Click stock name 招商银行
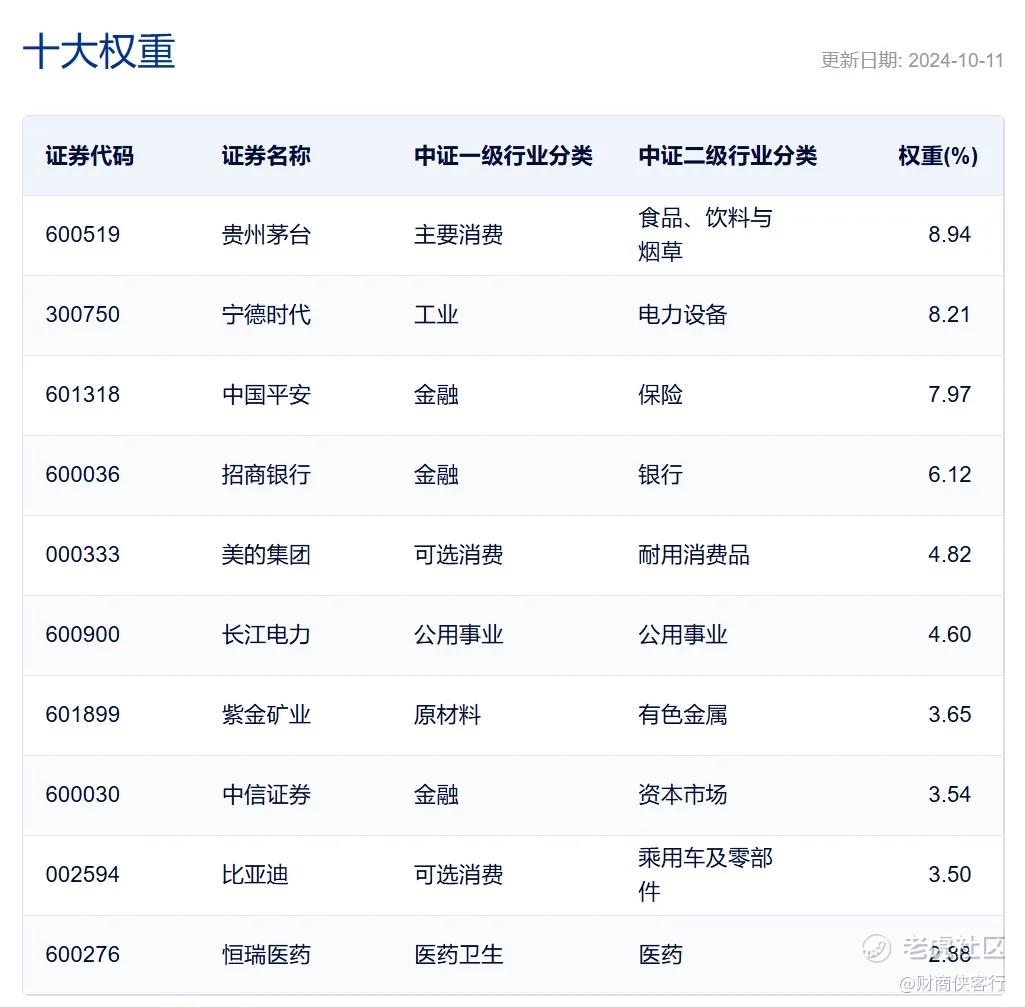The image size is (1025, 1007). click(x=266, y=474)
